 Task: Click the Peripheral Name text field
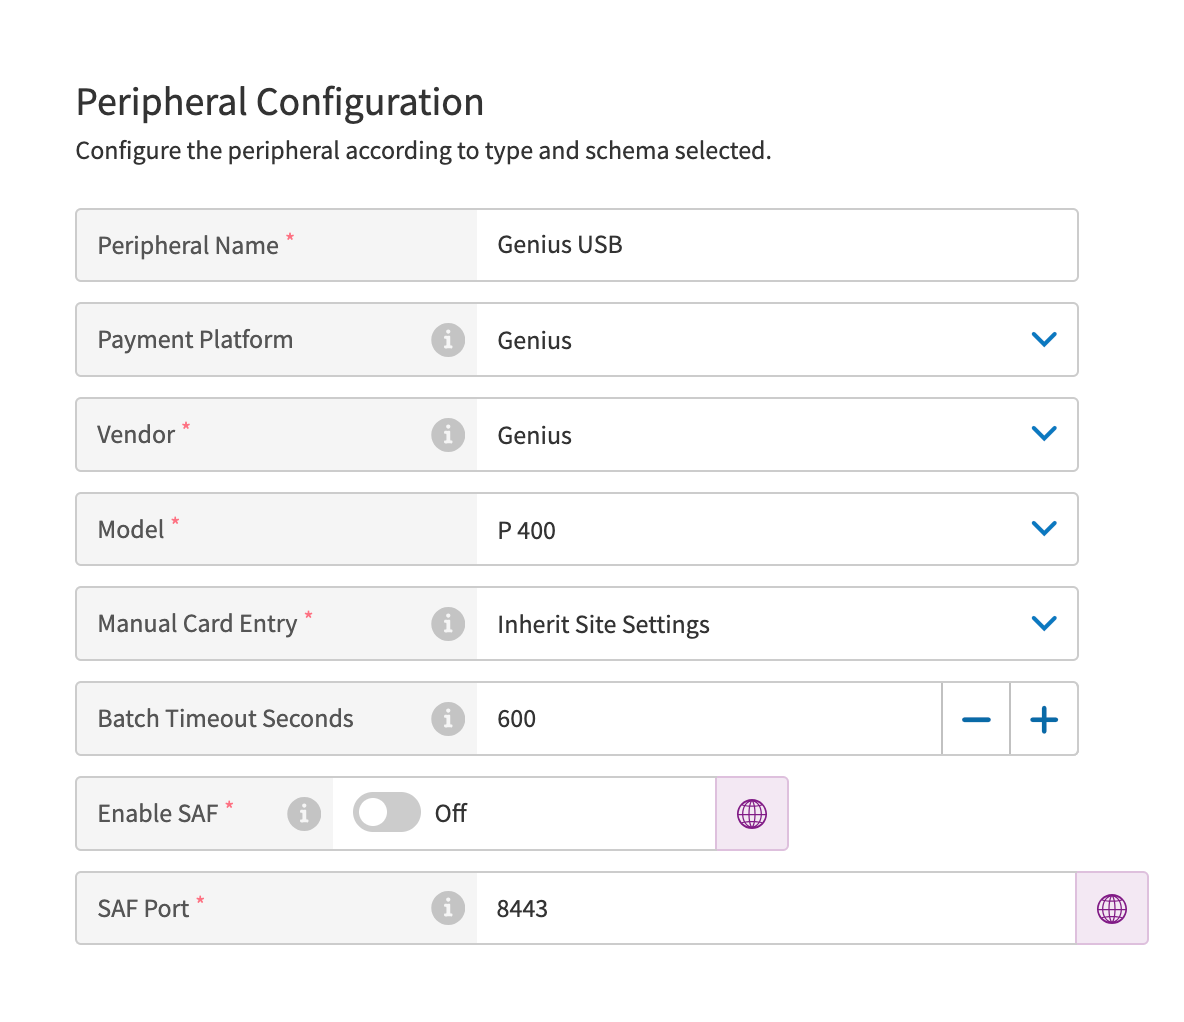pyautogui.click(x=776, y=245)
